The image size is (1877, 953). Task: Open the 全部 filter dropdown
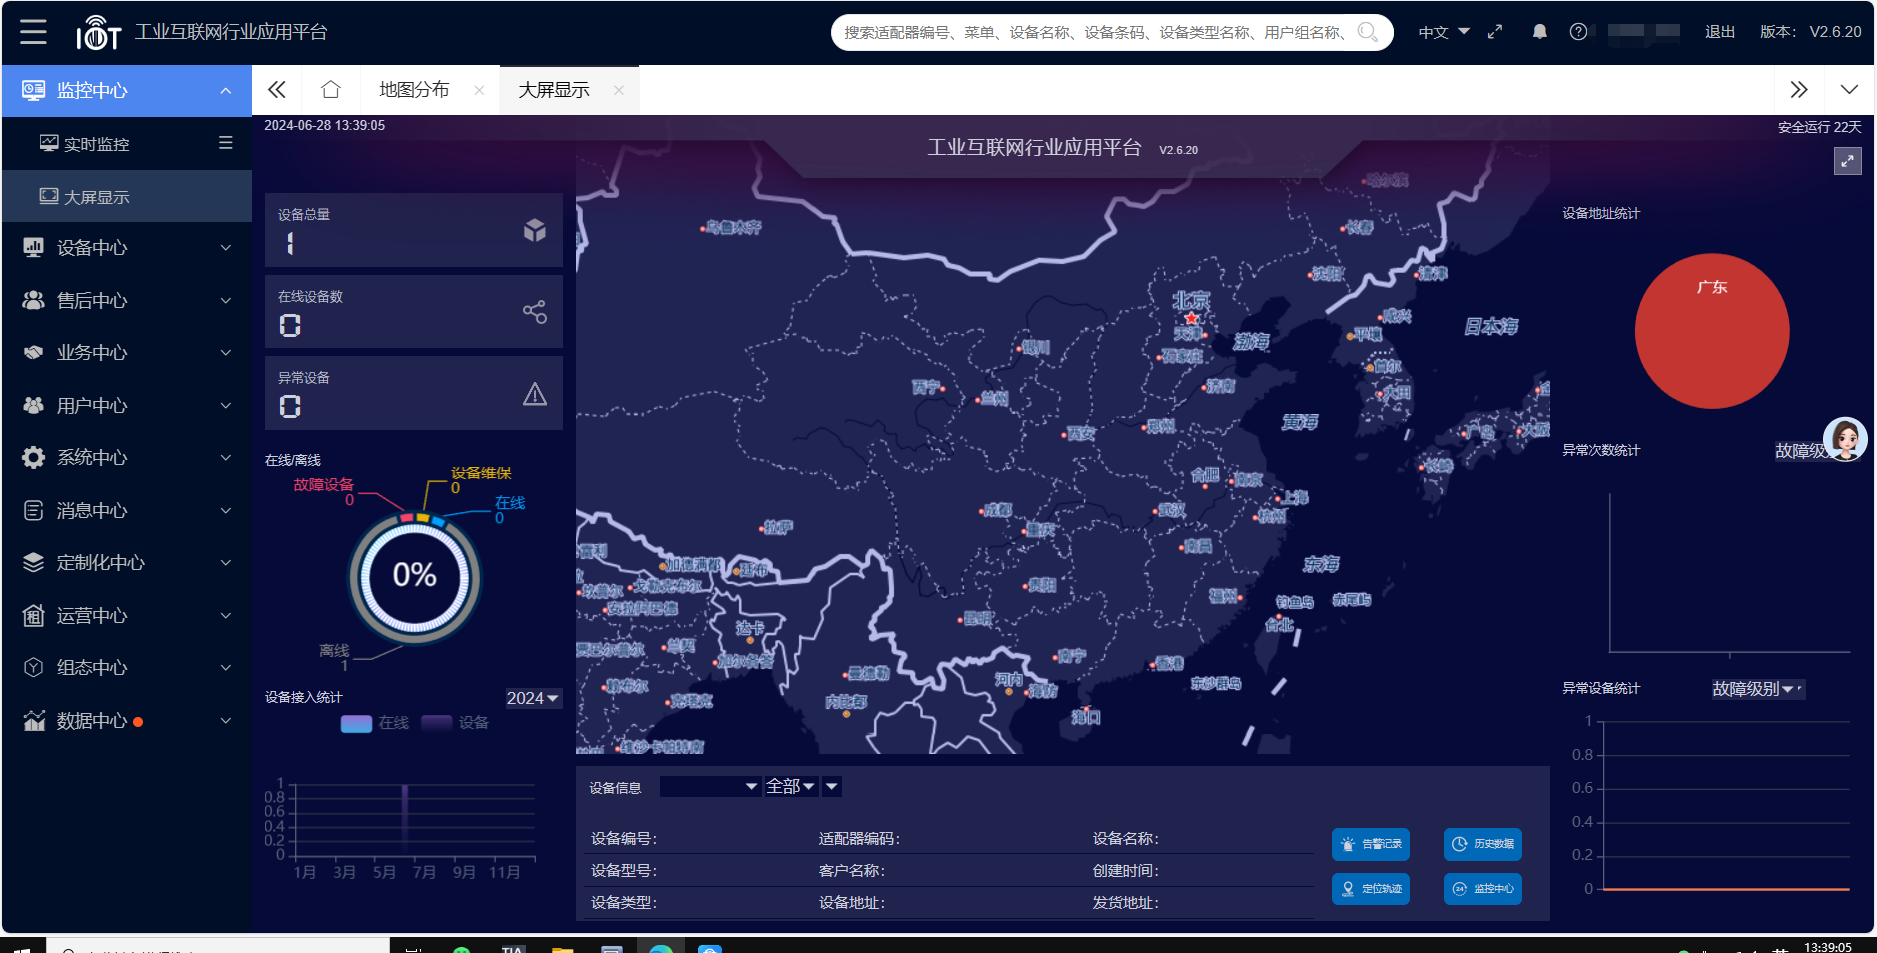[790, 787]
